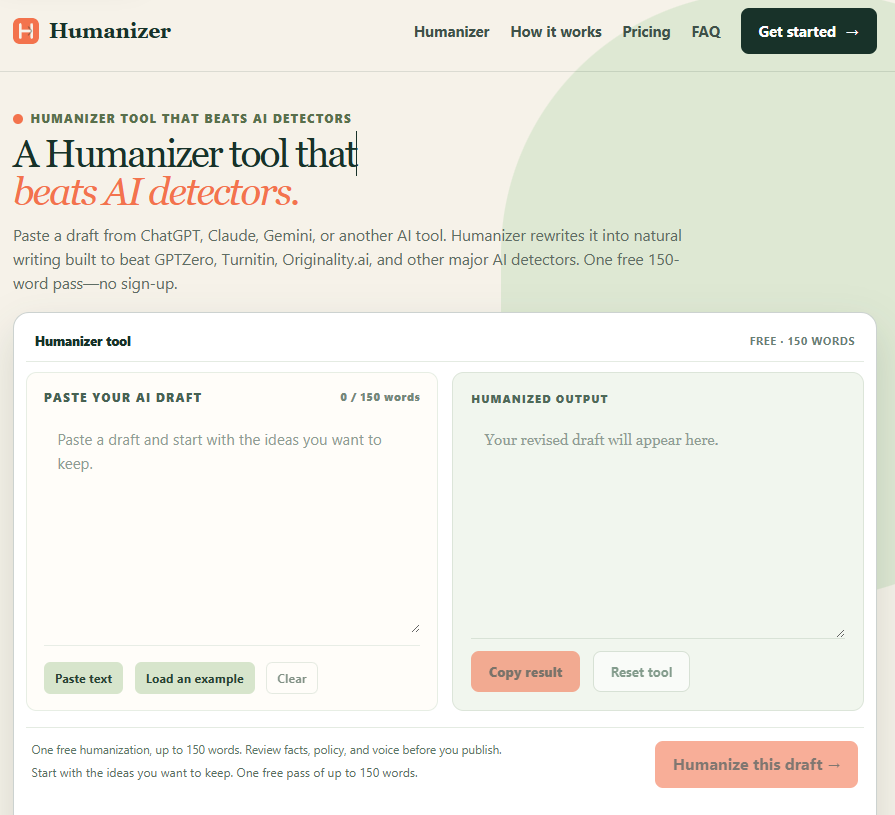Grab the draft textarea resize handle
This screenshot has height=815, width=895.
click(x=416, y=628)
